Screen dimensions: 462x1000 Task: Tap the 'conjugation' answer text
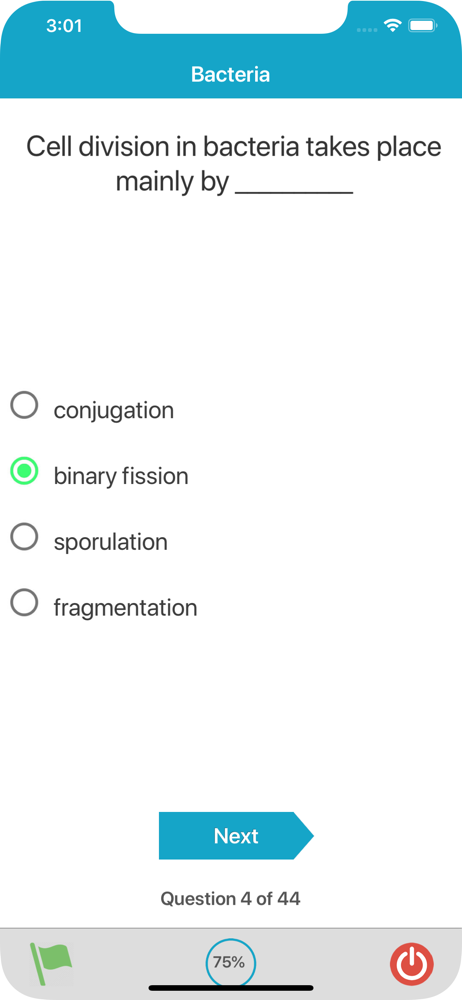click(114, 411)
